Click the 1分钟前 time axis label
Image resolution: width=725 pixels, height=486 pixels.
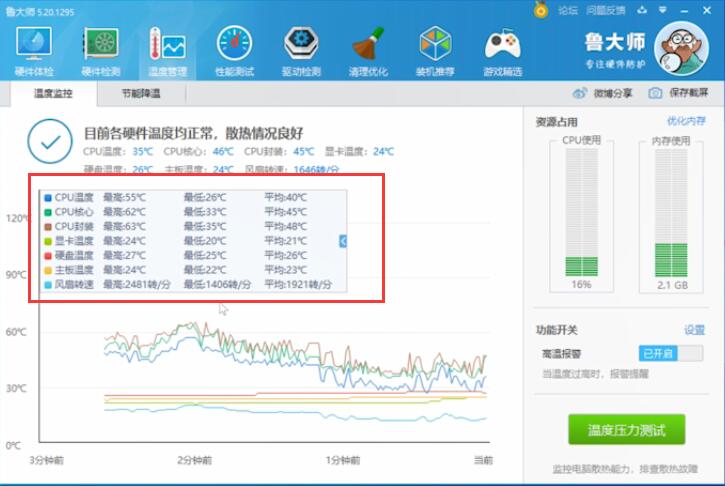(343, 461)
